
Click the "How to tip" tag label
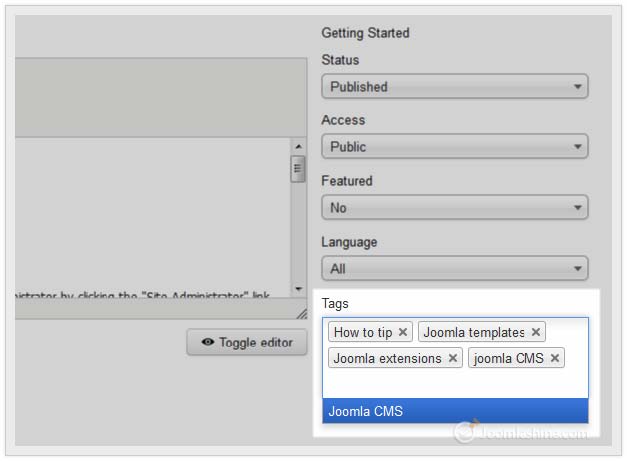tap(362, 332)
